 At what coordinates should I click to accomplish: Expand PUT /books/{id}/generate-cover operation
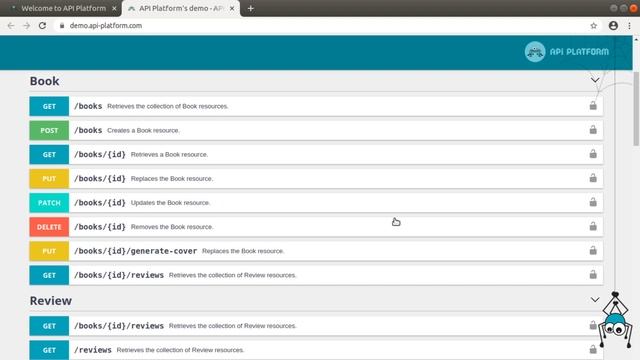pos(316,251)
